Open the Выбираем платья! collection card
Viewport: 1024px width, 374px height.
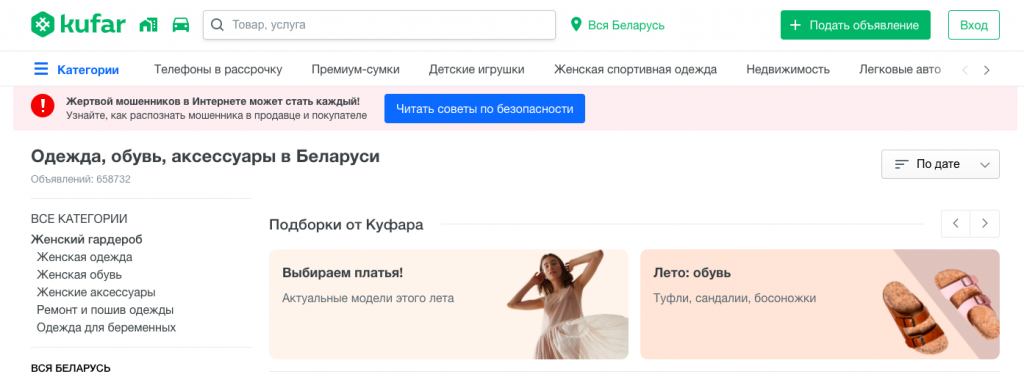449,304
